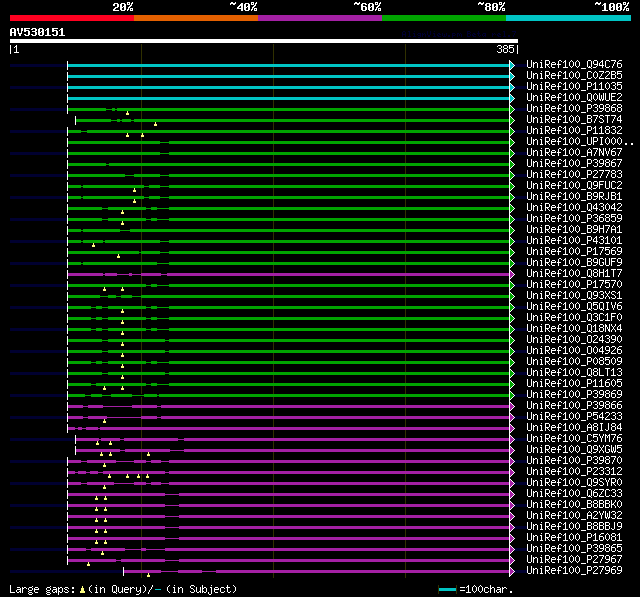Open hit label UniRef100_Q8H1T7
The image size is (640, 597).
[573, 273]
